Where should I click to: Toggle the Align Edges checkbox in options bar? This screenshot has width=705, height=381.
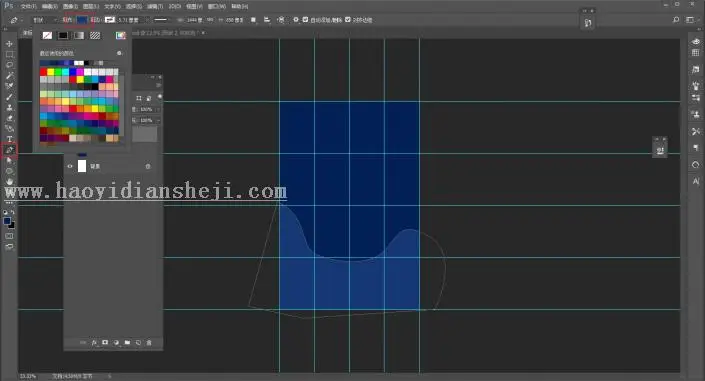click(348, 20)
